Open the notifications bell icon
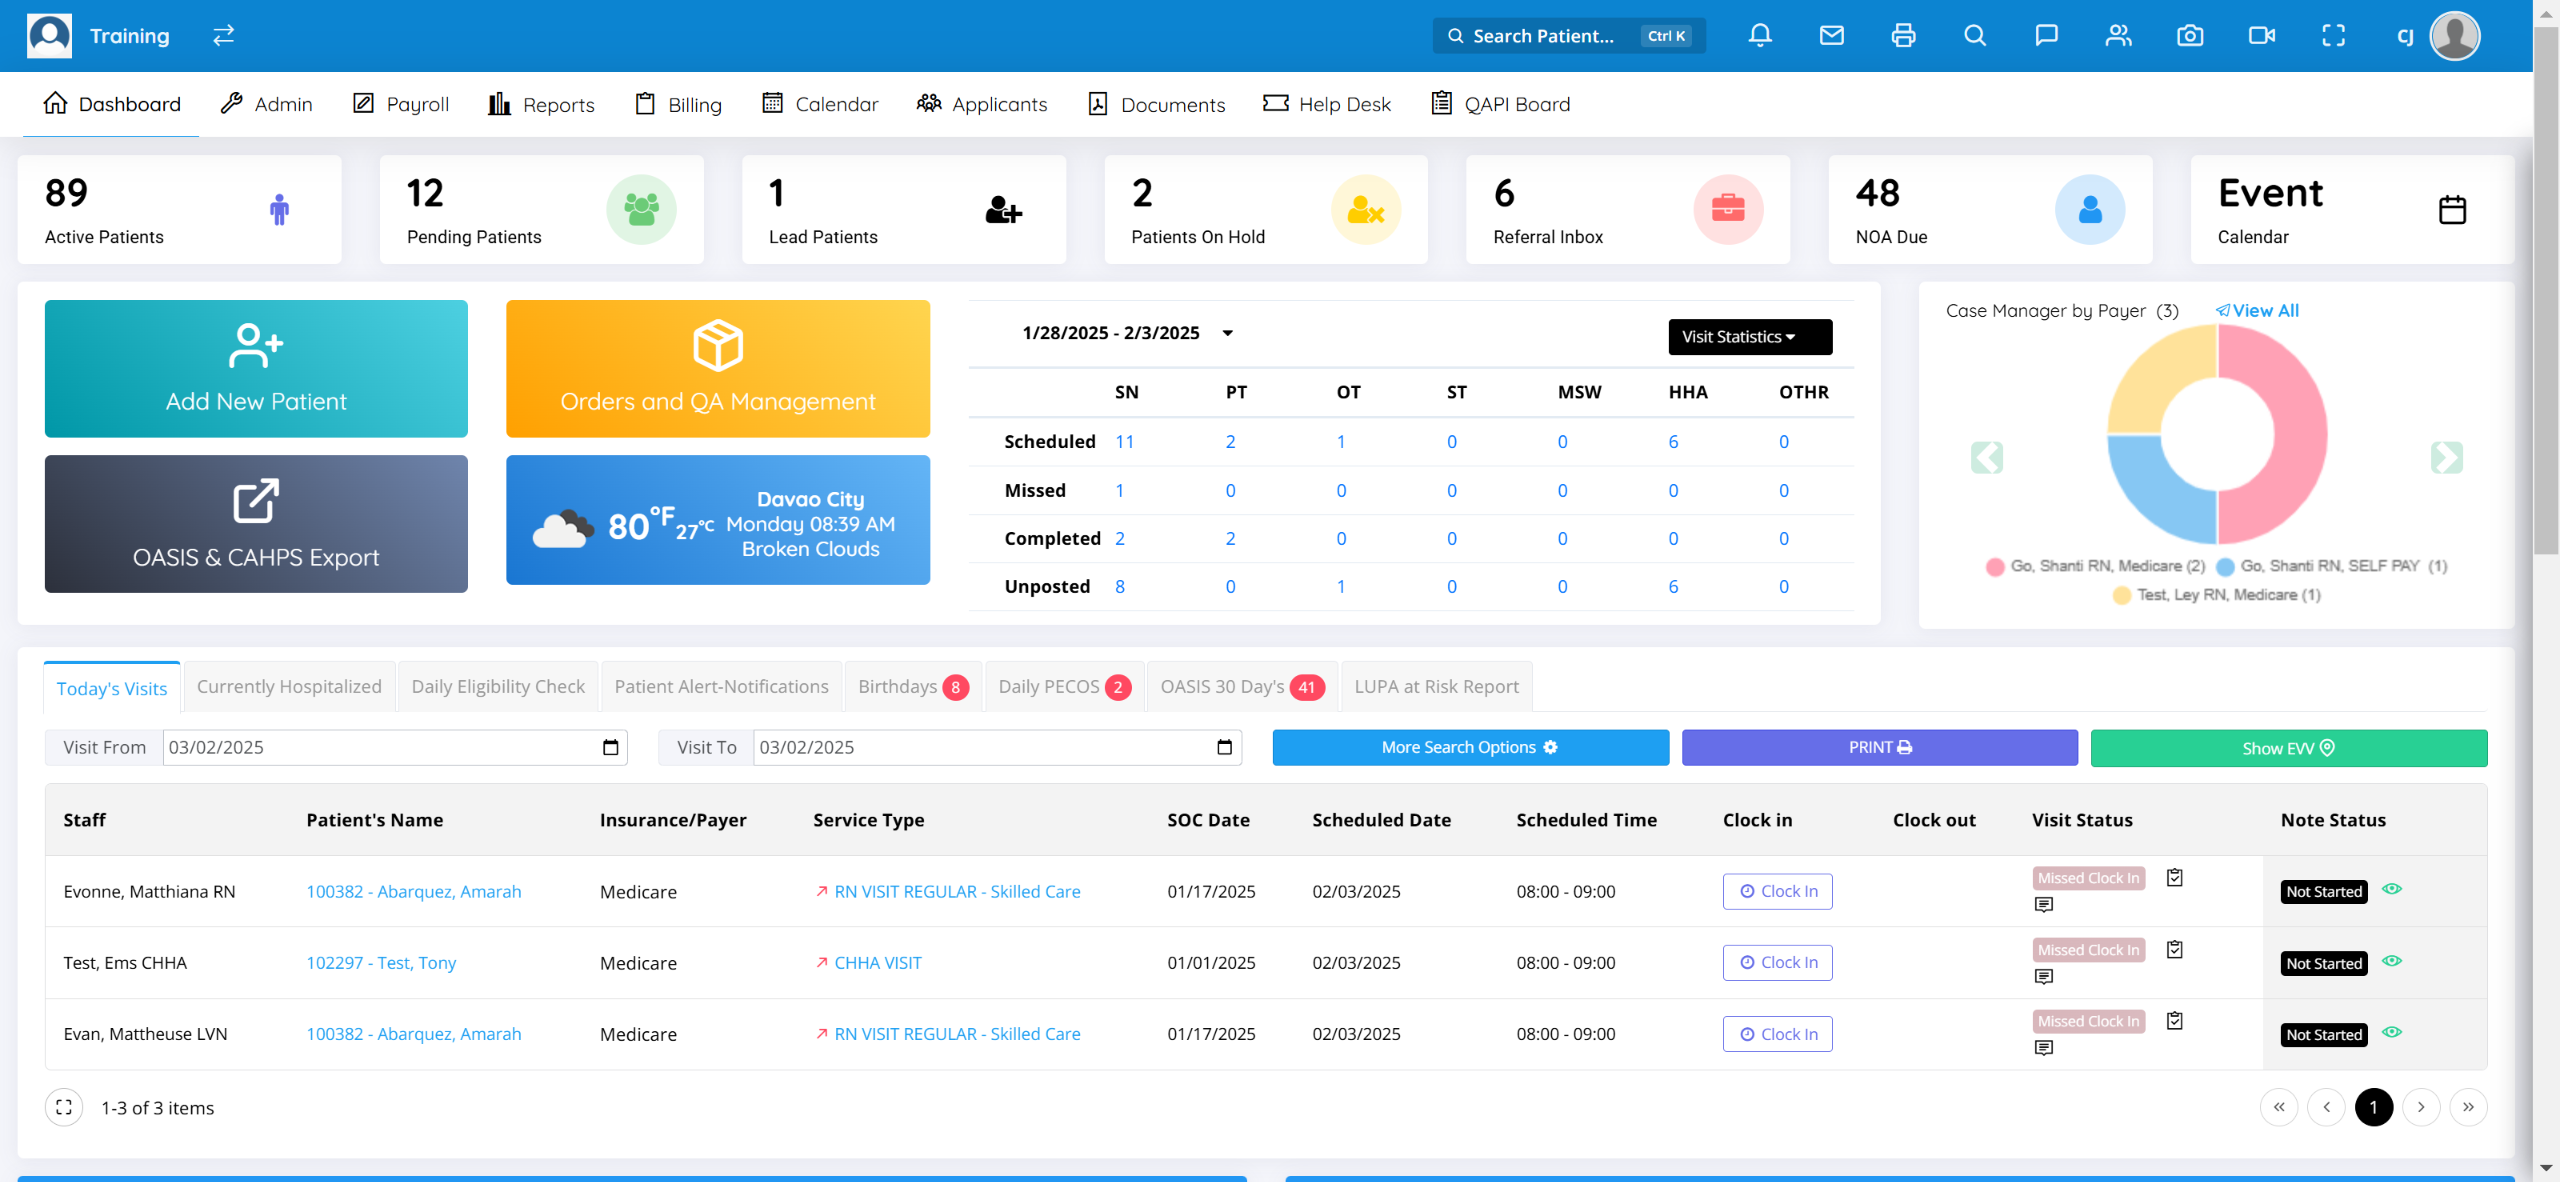 pyautogui.click(x=1760, y=36)
